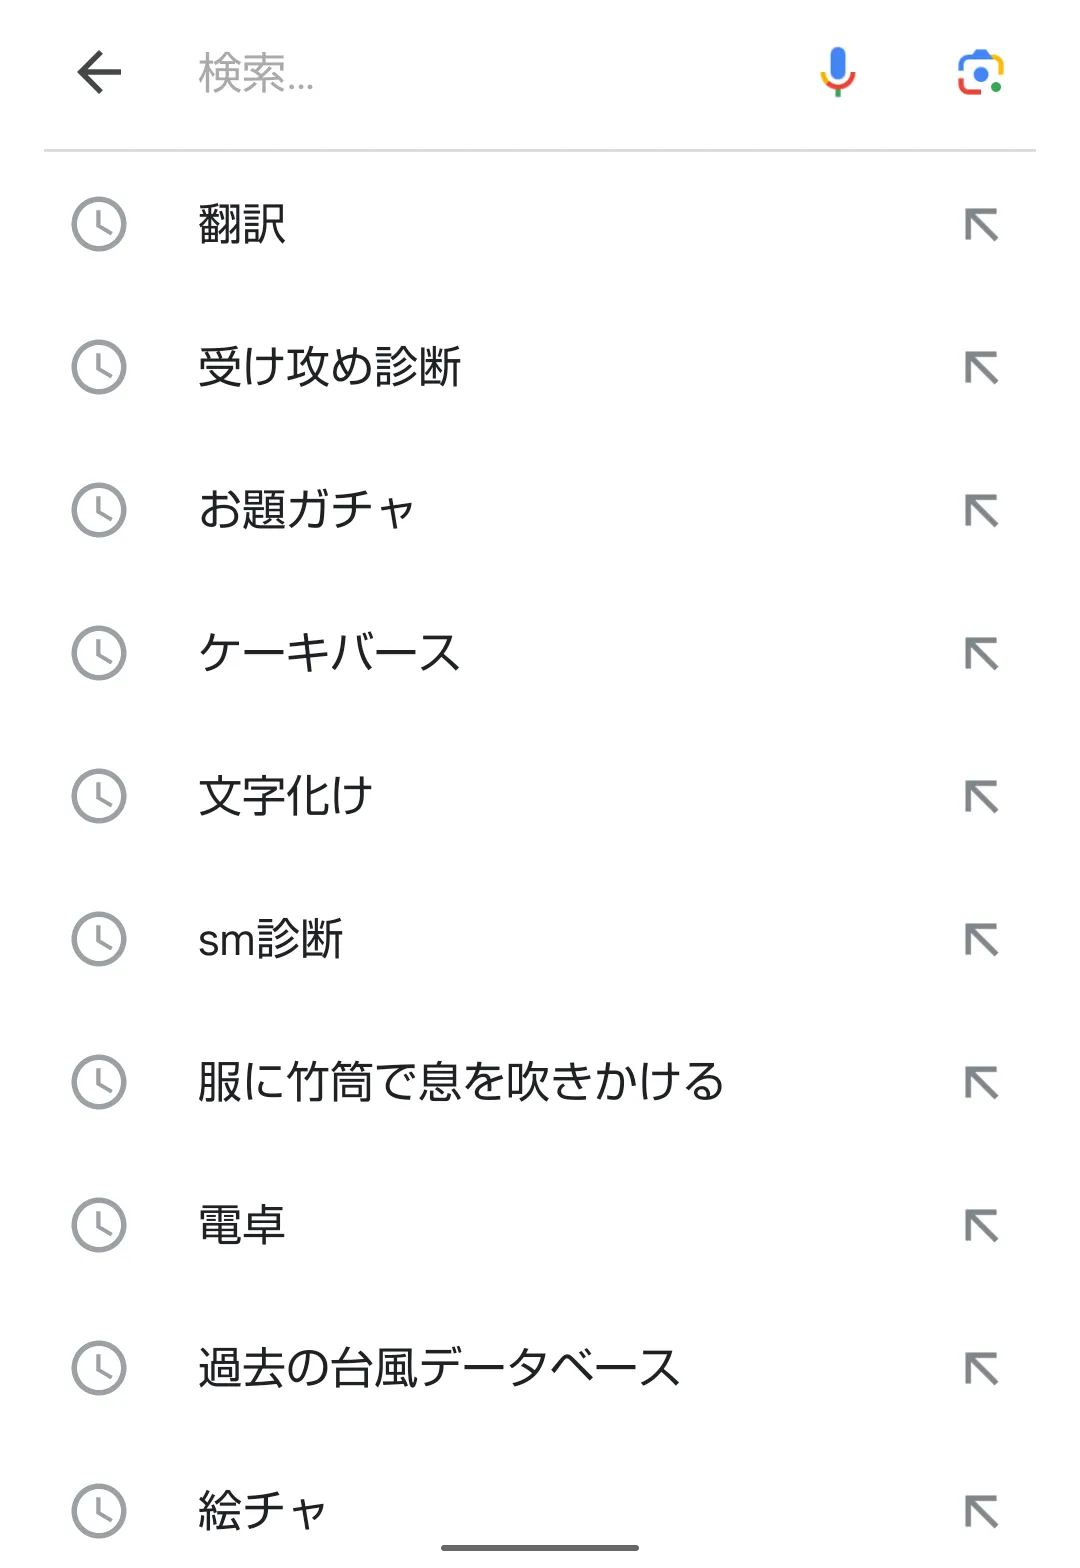Tap the sm診断 suggestion text
The width and height of the screenshot is (1080, 1568).
click(x=270, y=940)
